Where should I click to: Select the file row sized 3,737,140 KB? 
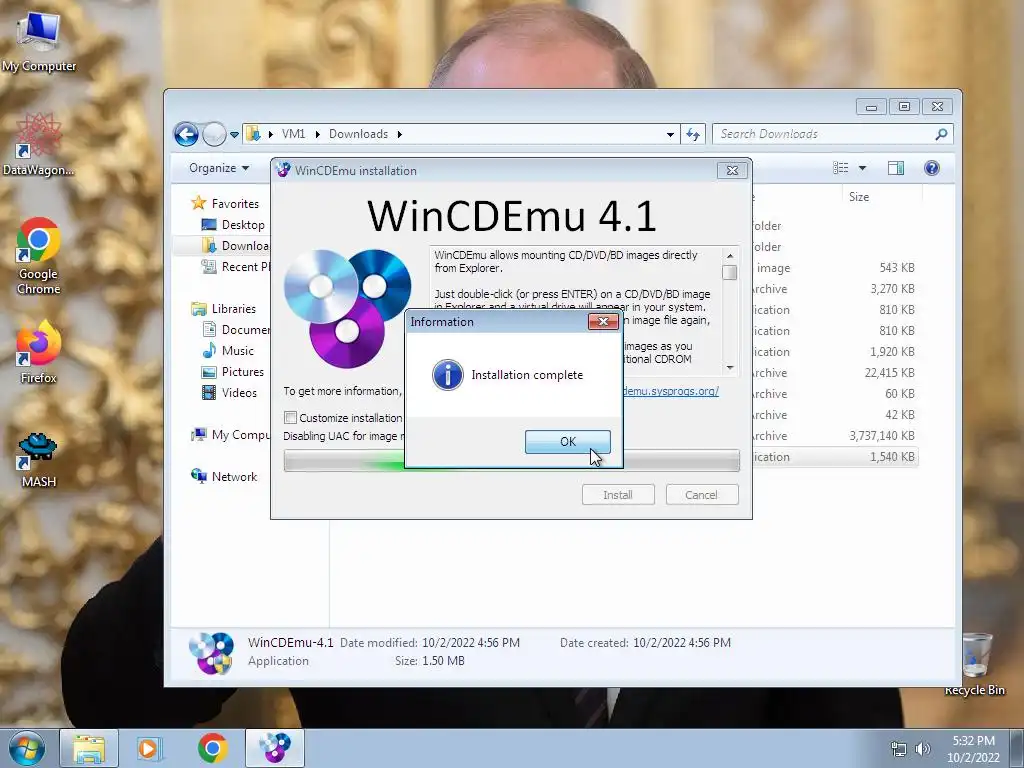point(835,436)
